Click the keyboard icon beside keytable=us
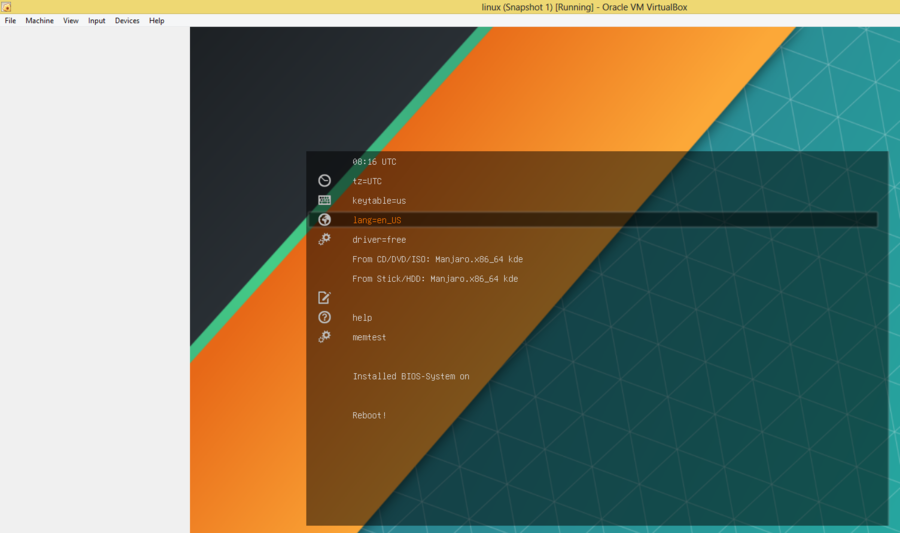The image size is (900, 533). pyautogui.click(x=324, y=200)
